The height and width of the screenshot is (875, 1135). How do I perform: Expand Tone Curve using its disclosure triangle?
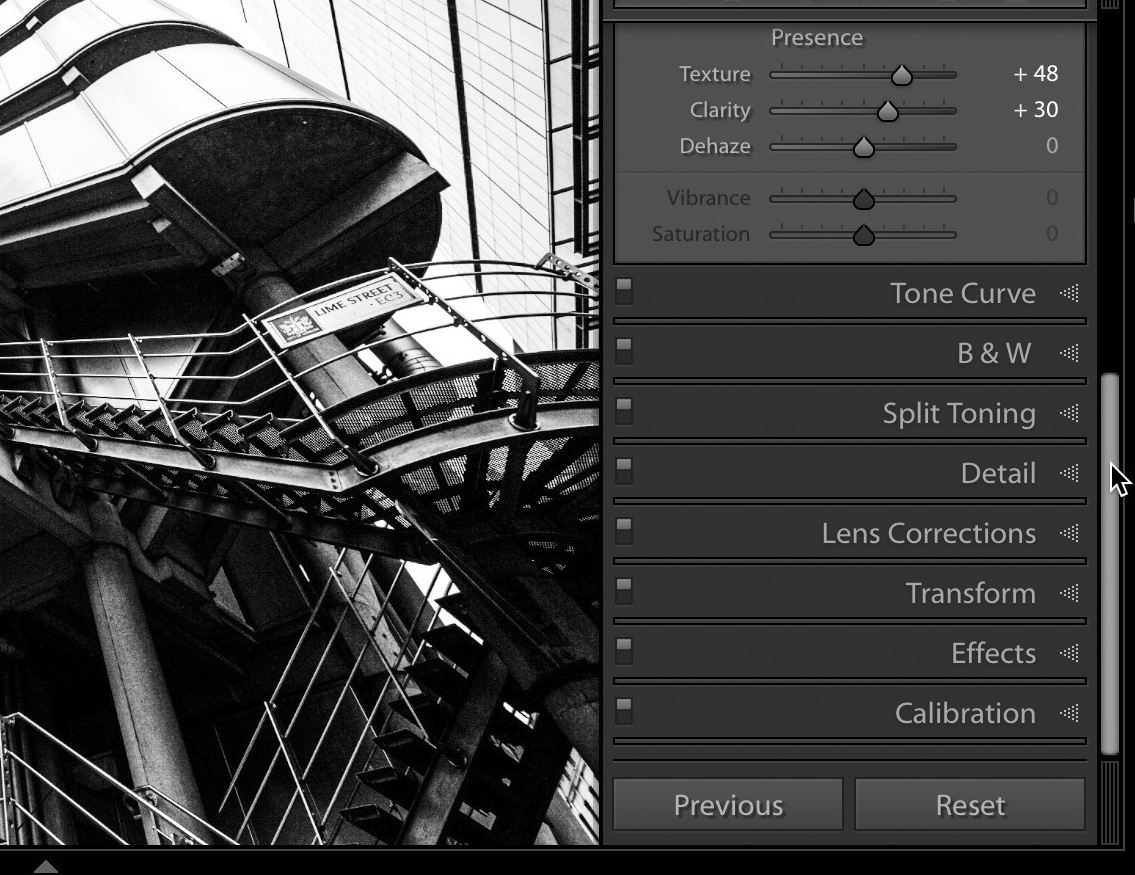[1070, 293]
